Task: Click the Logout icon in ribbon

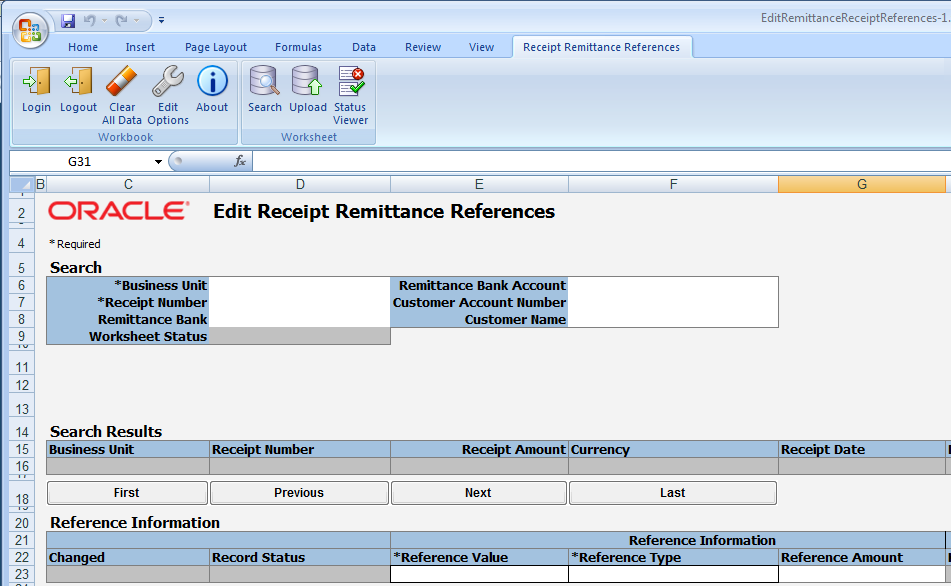Action: (x=78, y=90)
